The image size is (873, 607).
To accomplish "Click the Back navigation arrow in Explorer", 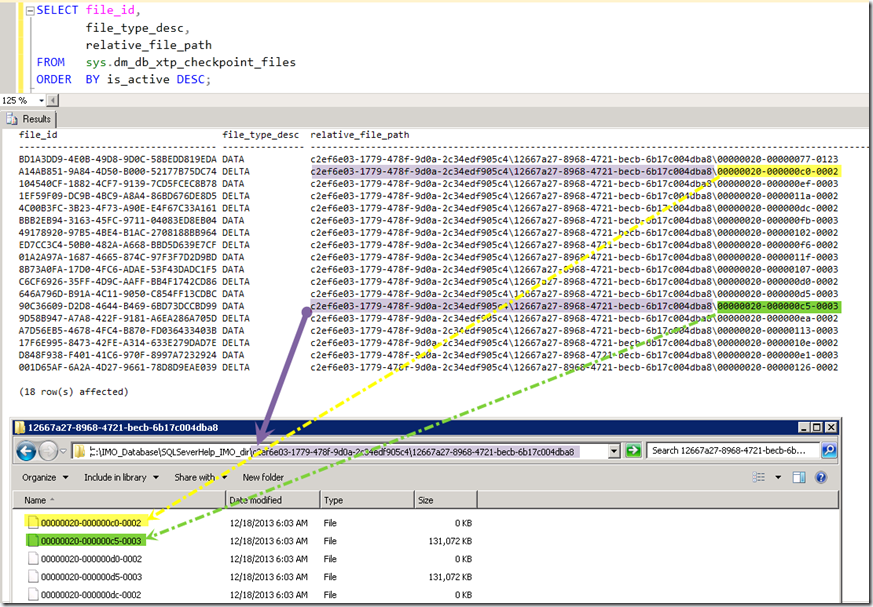I will click(27, 451).
